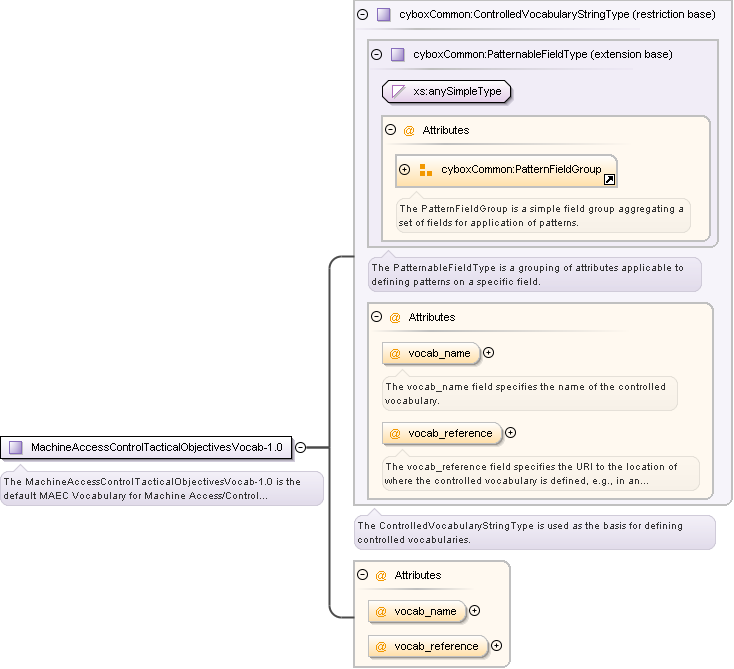734x669 pixels.
Task: Click the vocab_reference field description note
Action: click(540, 473)
